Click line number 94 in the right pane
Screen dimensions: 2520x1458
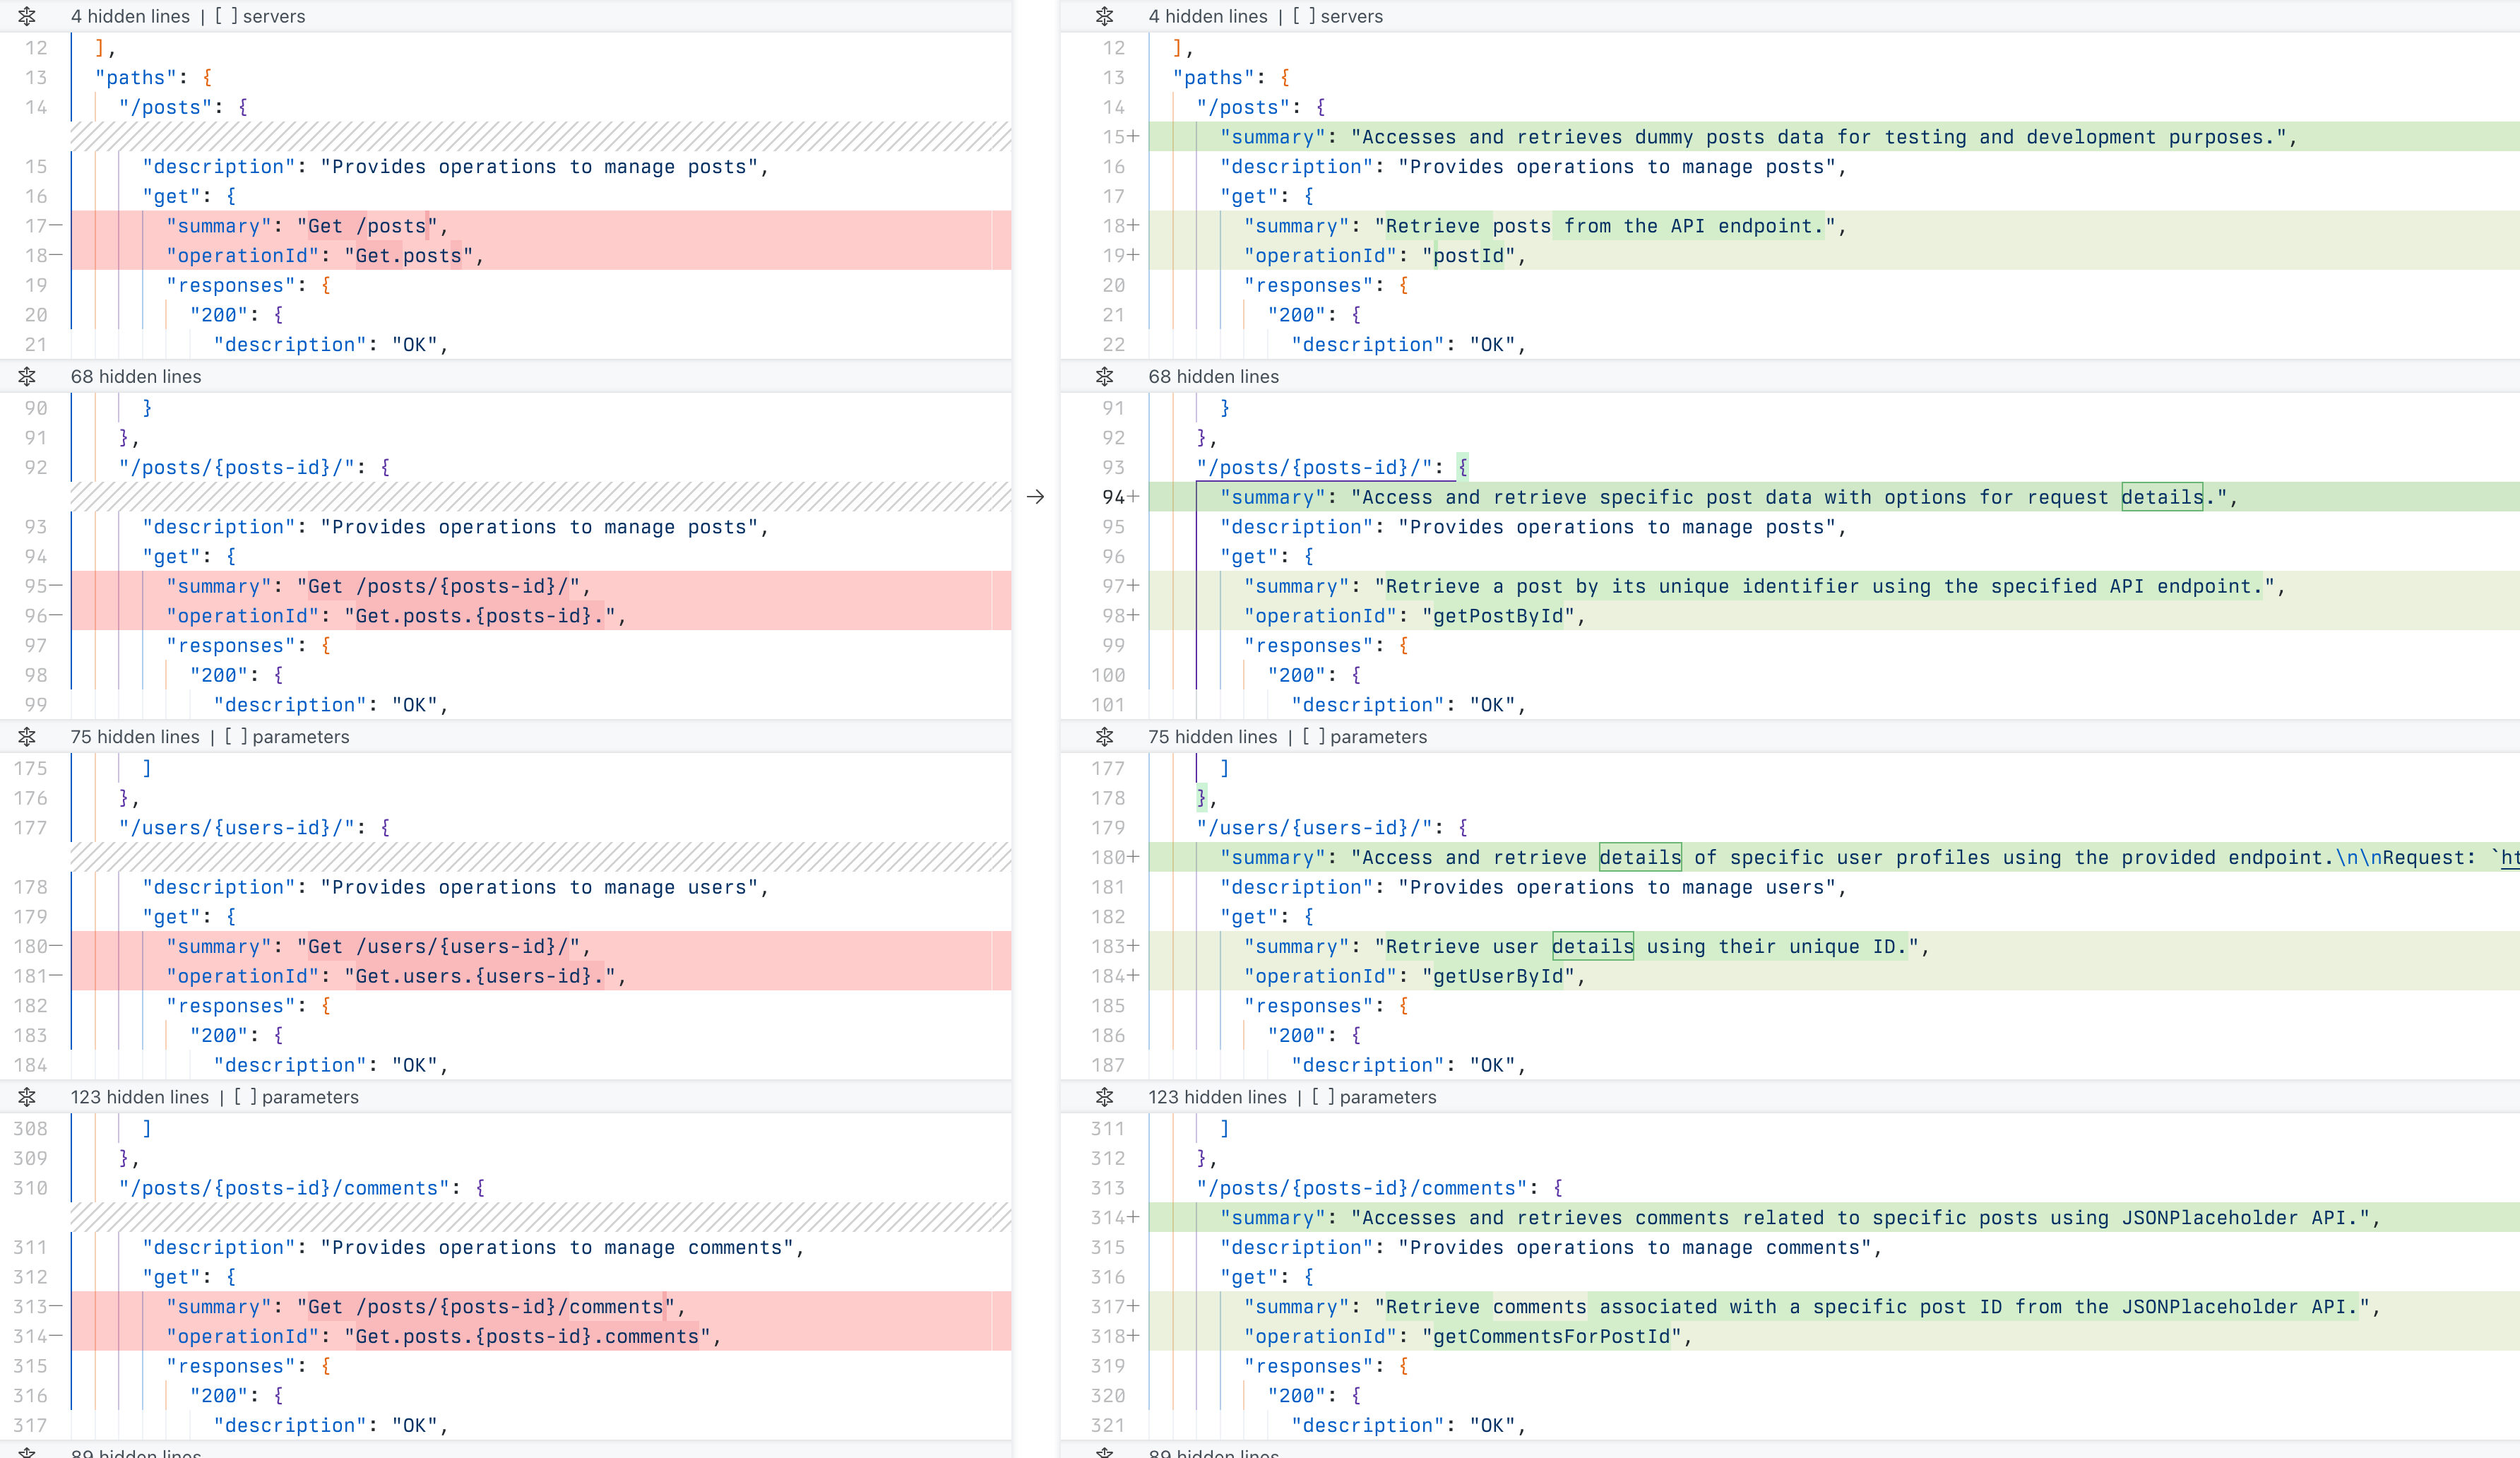tap(1113, 497)
